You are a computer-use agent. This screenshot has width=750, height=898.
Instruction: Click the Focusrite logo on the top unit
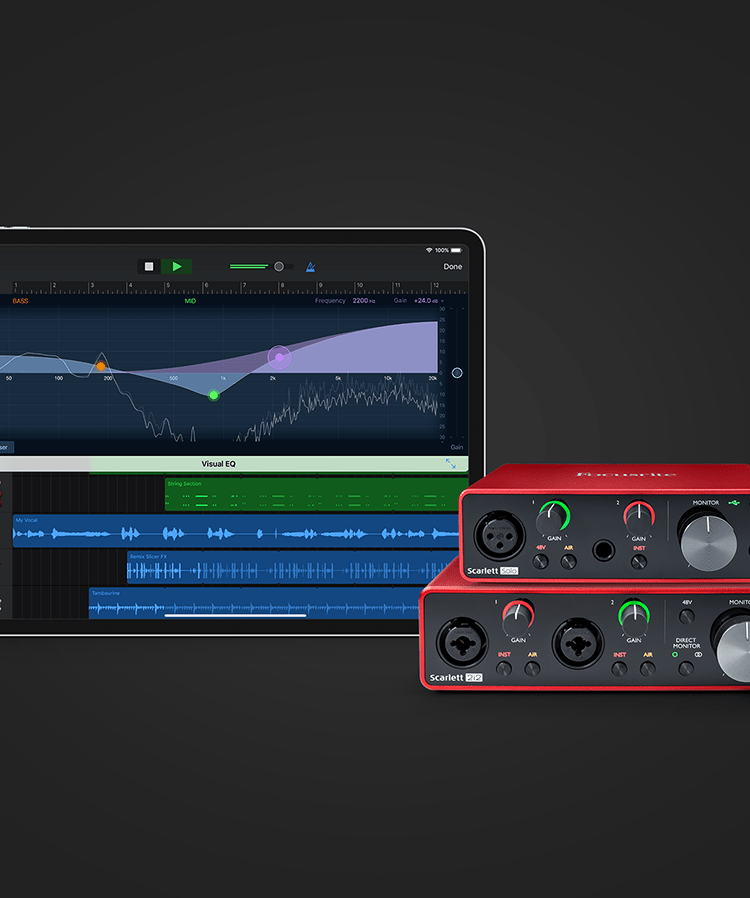tap(625, 474)
